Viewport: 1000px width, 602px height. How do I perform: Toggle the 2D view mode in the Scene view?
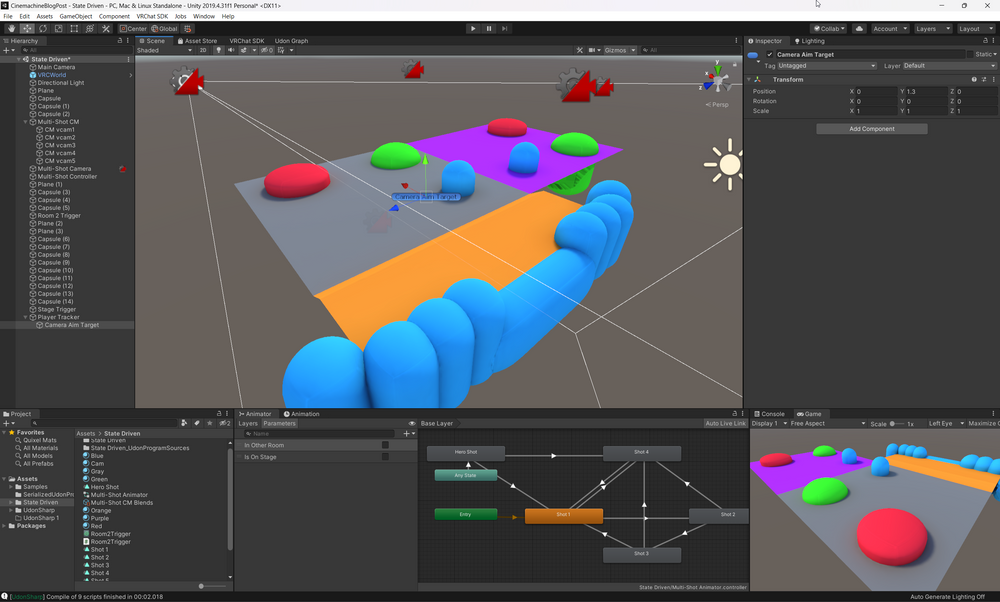click(x=201, y=50)
